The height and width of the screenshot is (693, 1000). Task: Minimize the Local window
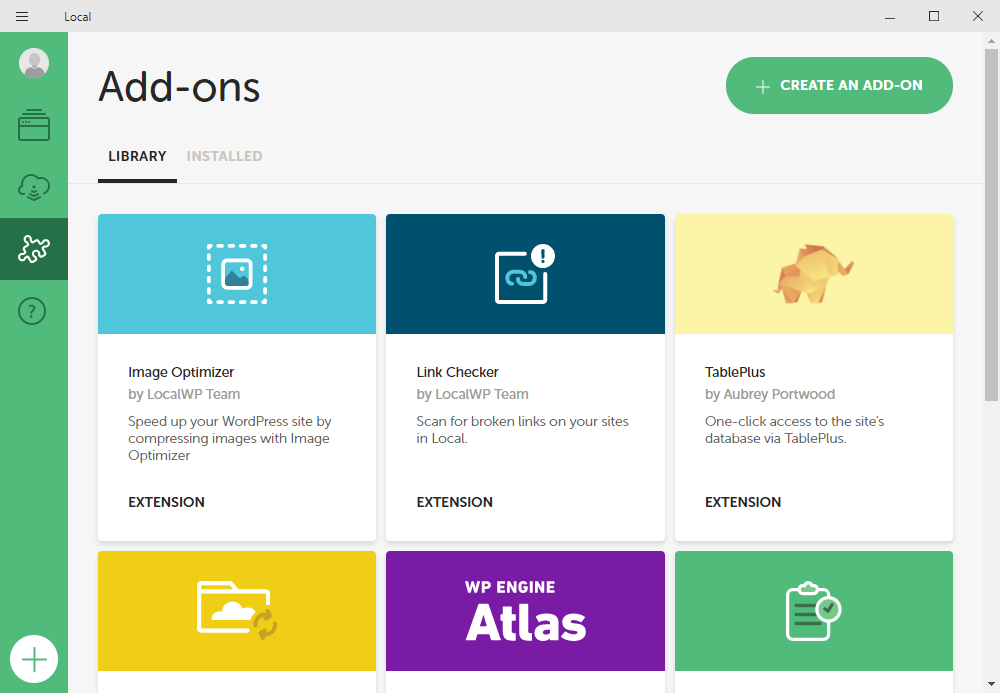[x=890, y=16]
